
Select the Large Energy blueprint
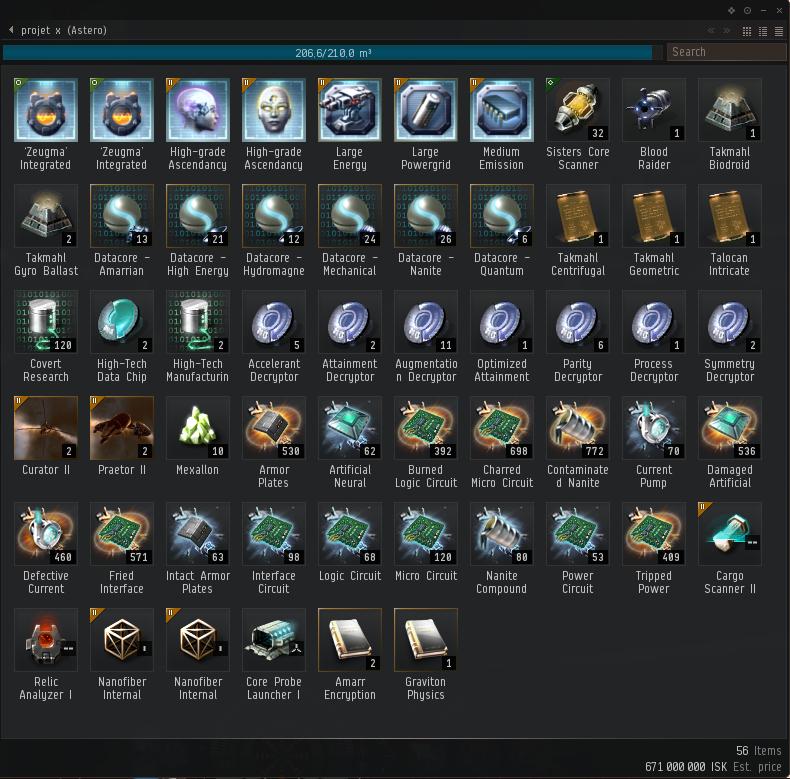point(350,110)
